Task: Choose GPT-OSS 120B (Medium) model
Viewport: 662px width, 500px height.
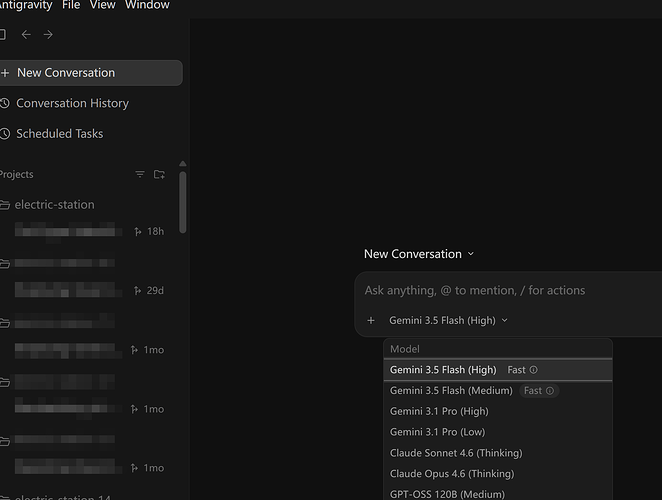Action: coord(498,493)
